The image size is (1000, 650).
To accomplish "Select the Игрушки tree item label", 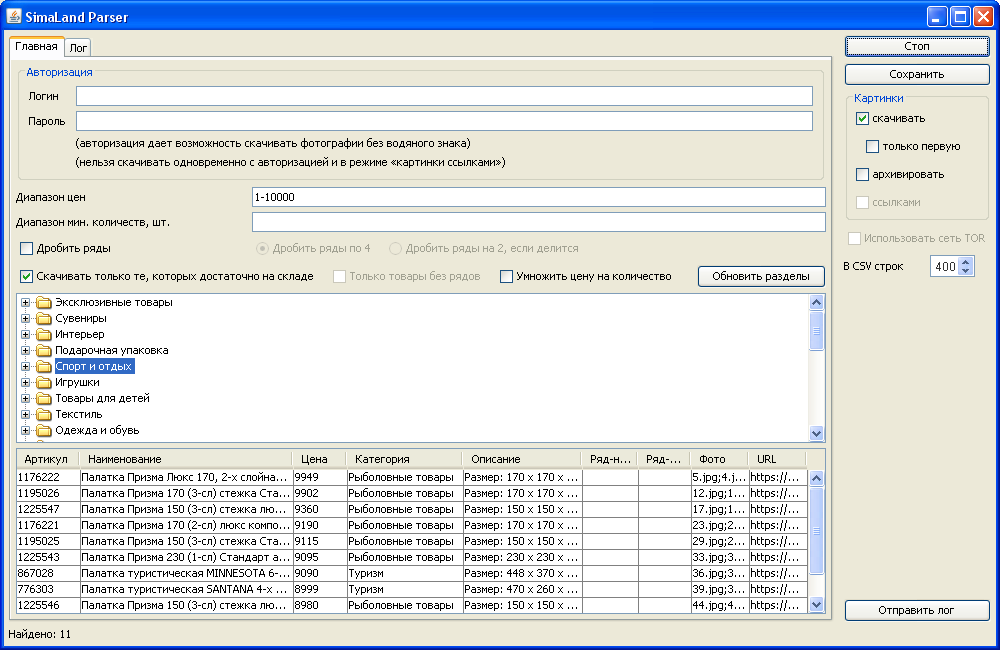I will pyautogui.click(x=77, y=382).
